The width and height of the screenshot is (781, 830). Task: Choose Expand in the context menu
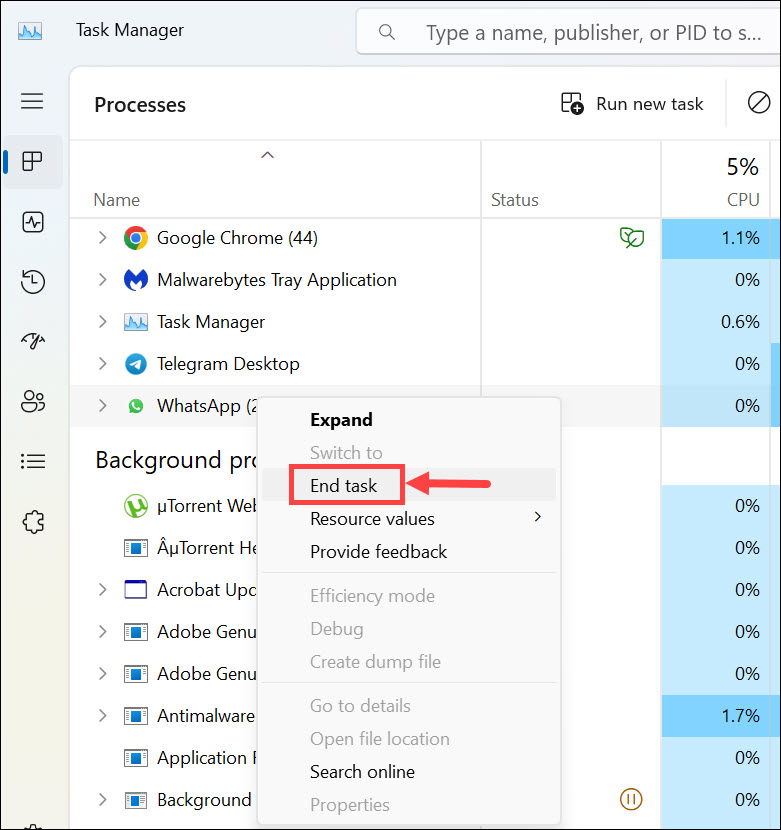tap(341, 420)
